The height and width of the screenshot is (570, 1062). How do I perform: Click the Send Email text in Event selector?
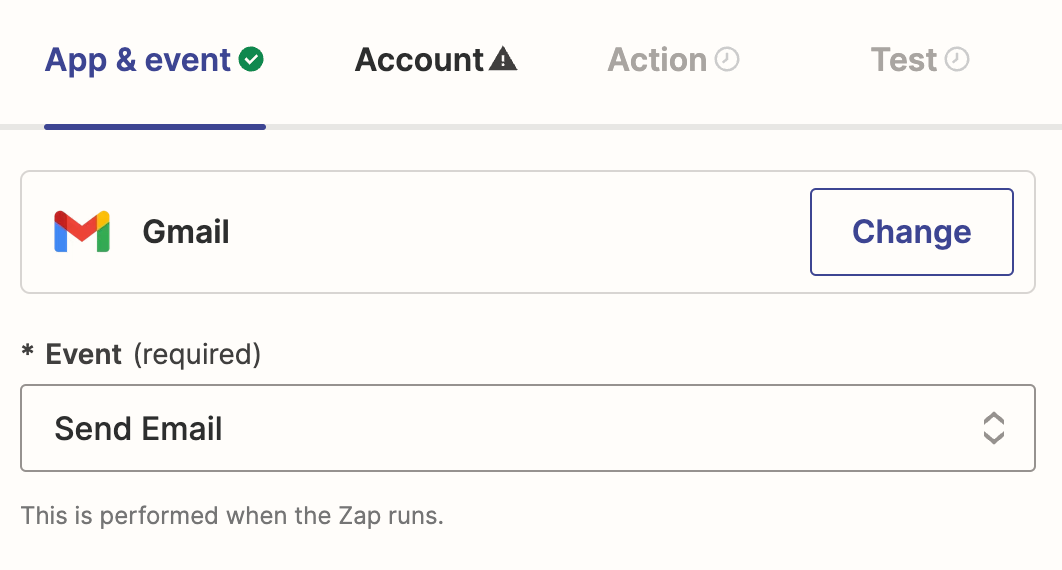pyautogui.click(x=139, y=429)
